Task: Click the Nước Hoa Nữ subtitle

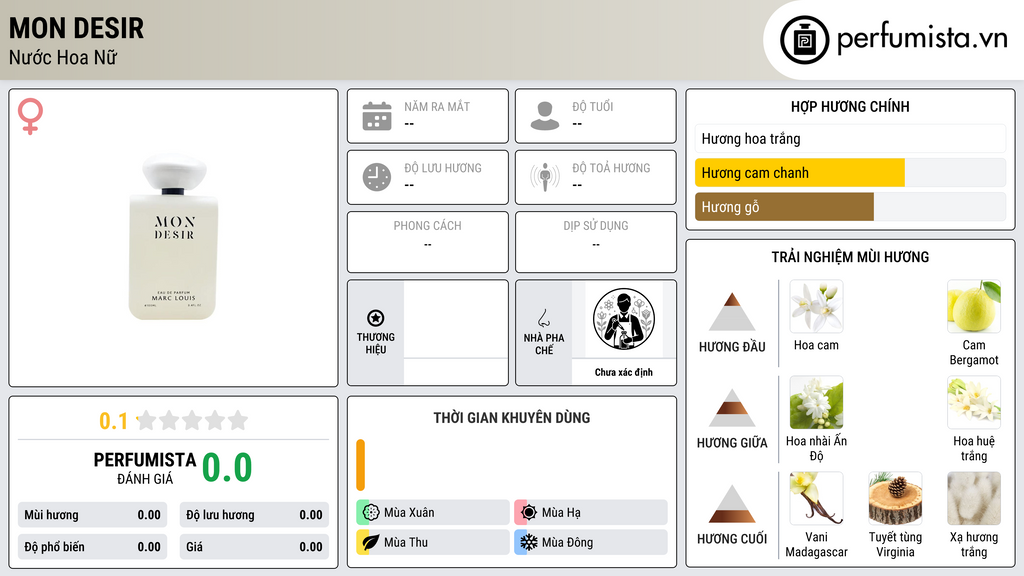Action: [63, 57]
